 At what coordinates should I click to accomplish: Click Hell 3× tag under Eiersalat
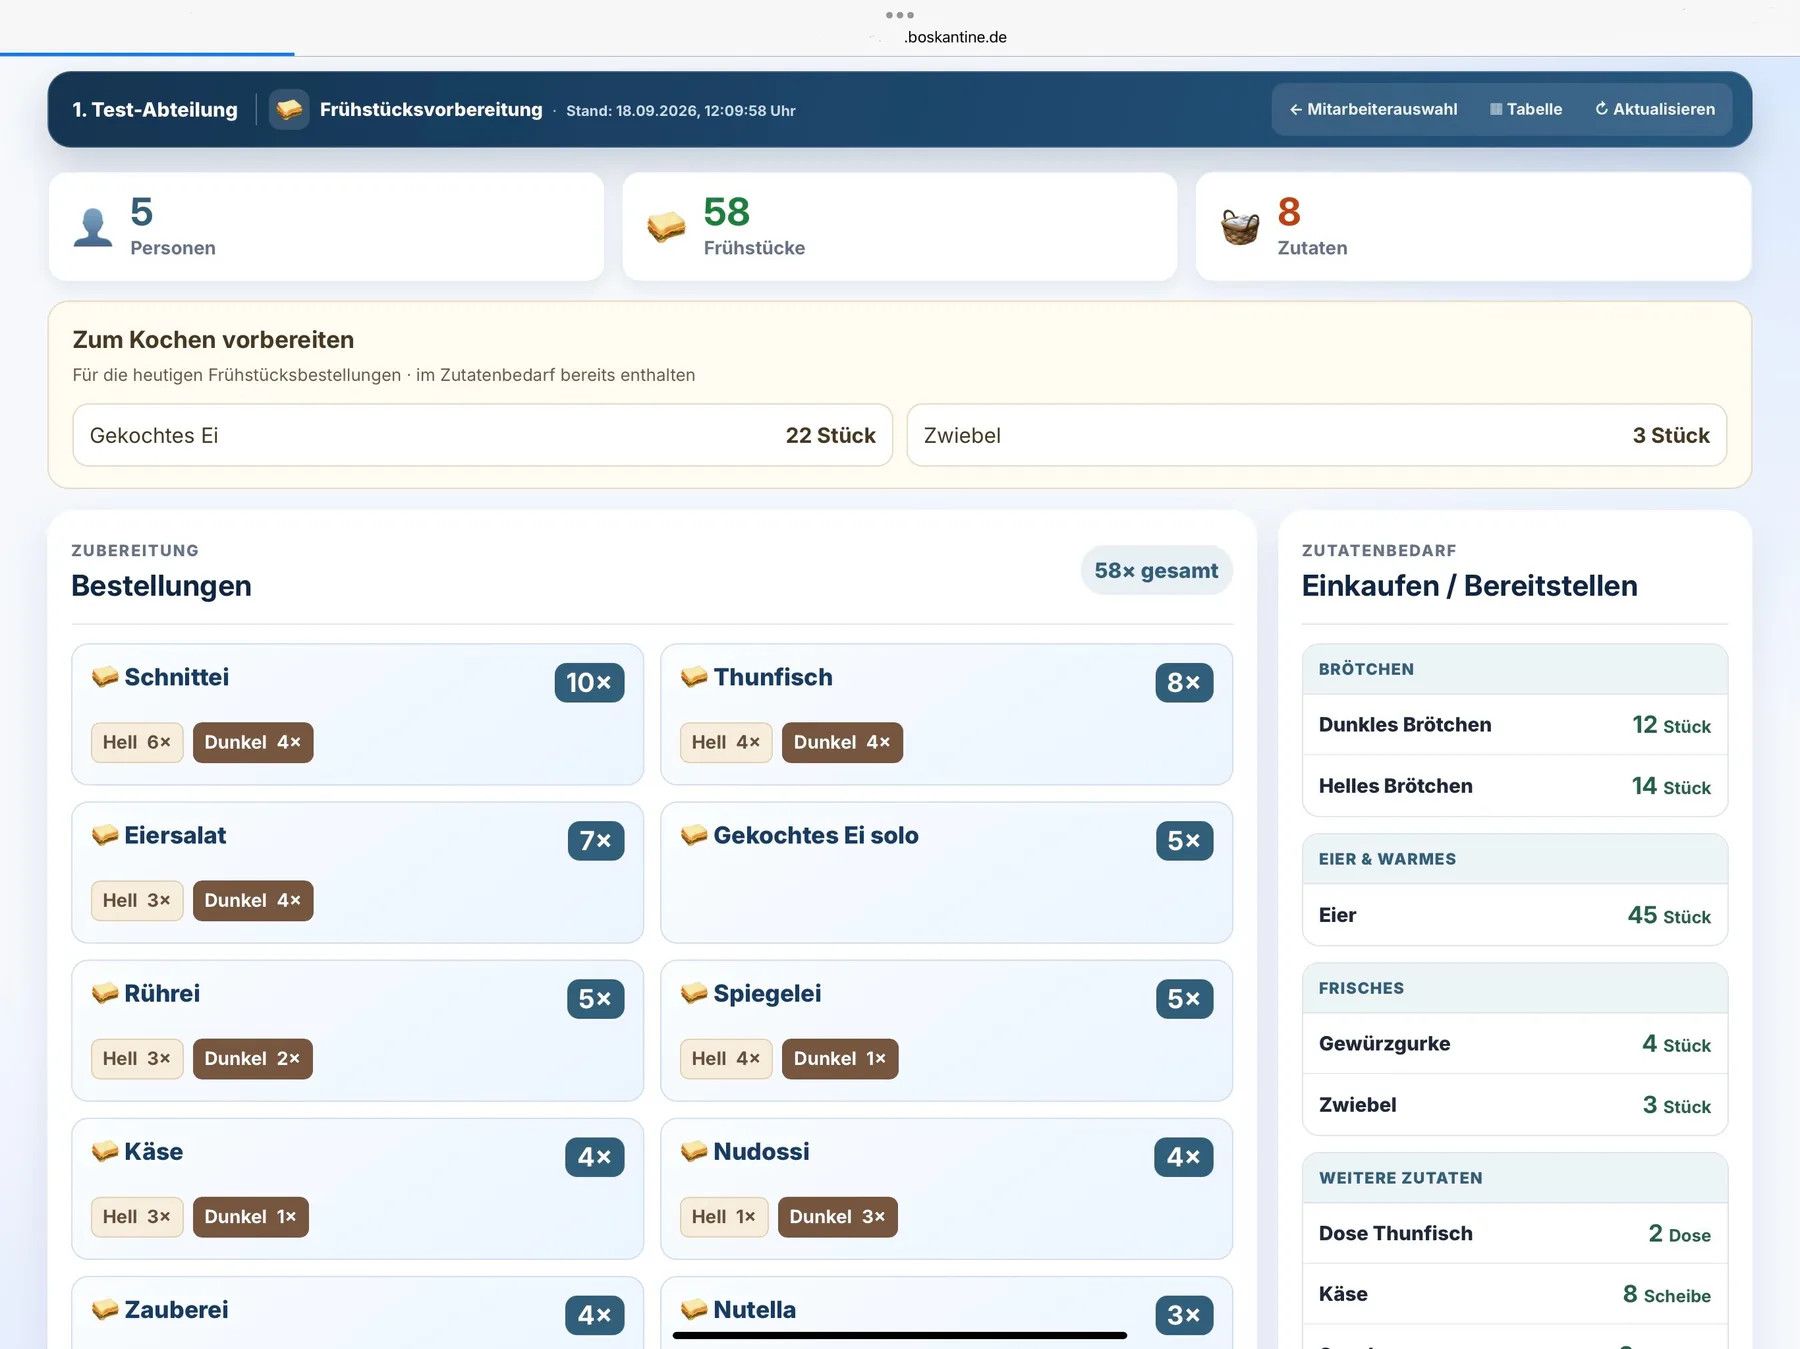137,900
